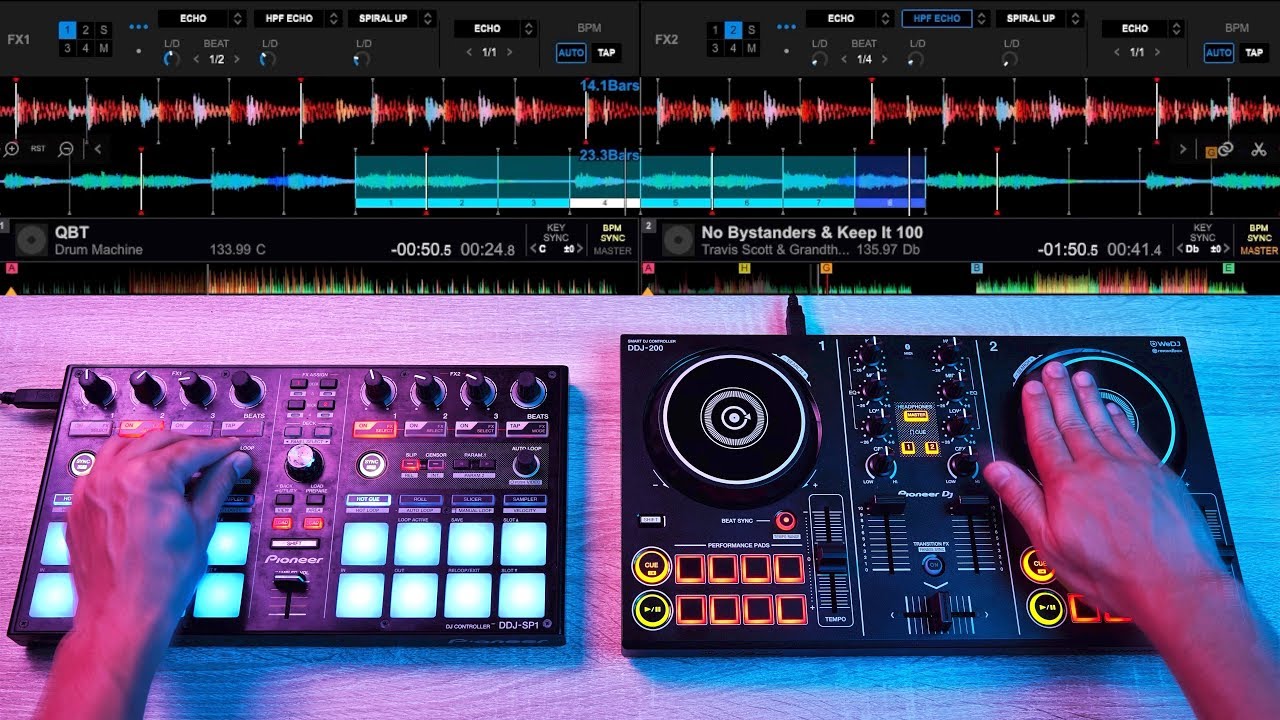Toggle deck 1 BPM SYNC
Image resolution: width=1280 pixels, height=720 pixels.
point(612,233)
